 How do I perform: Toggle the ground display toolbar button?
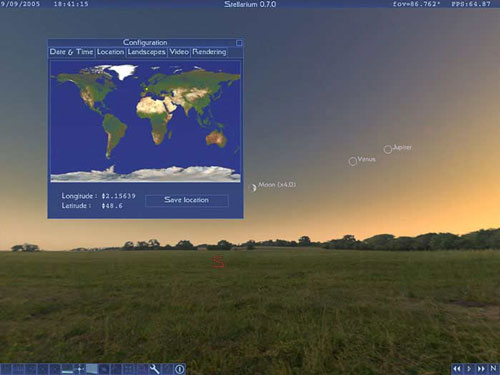67,369
